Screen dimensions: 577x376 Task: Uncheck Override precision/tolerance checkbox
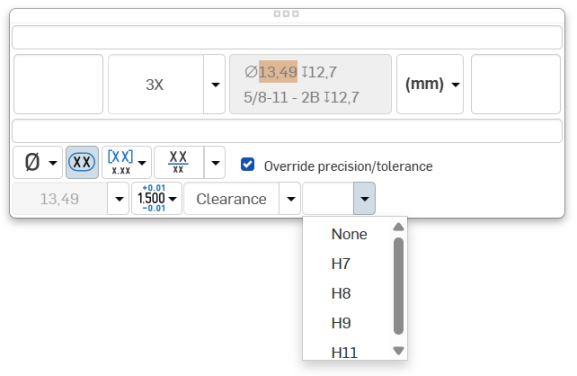247,164
